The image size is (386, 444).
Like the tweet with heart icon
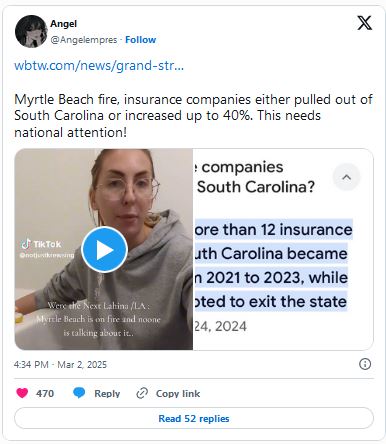click(22, 393)
